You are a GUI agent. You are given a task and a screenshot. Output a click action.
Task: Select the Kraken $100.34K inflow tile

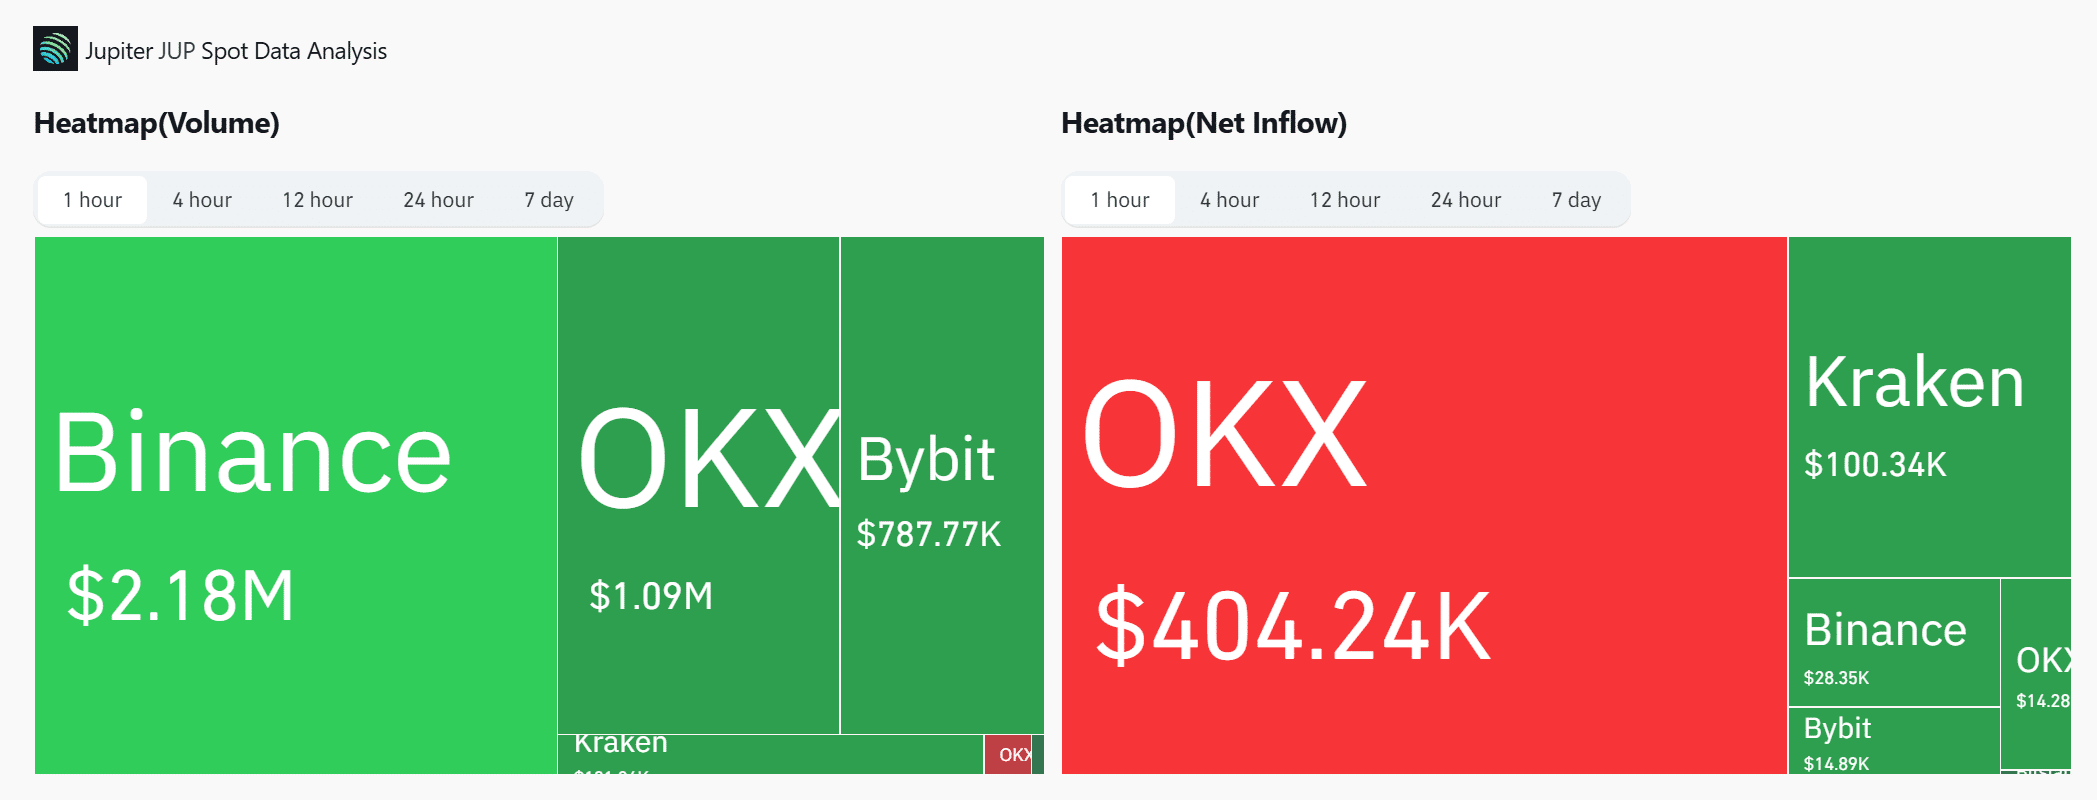(x=1929, y=407)
